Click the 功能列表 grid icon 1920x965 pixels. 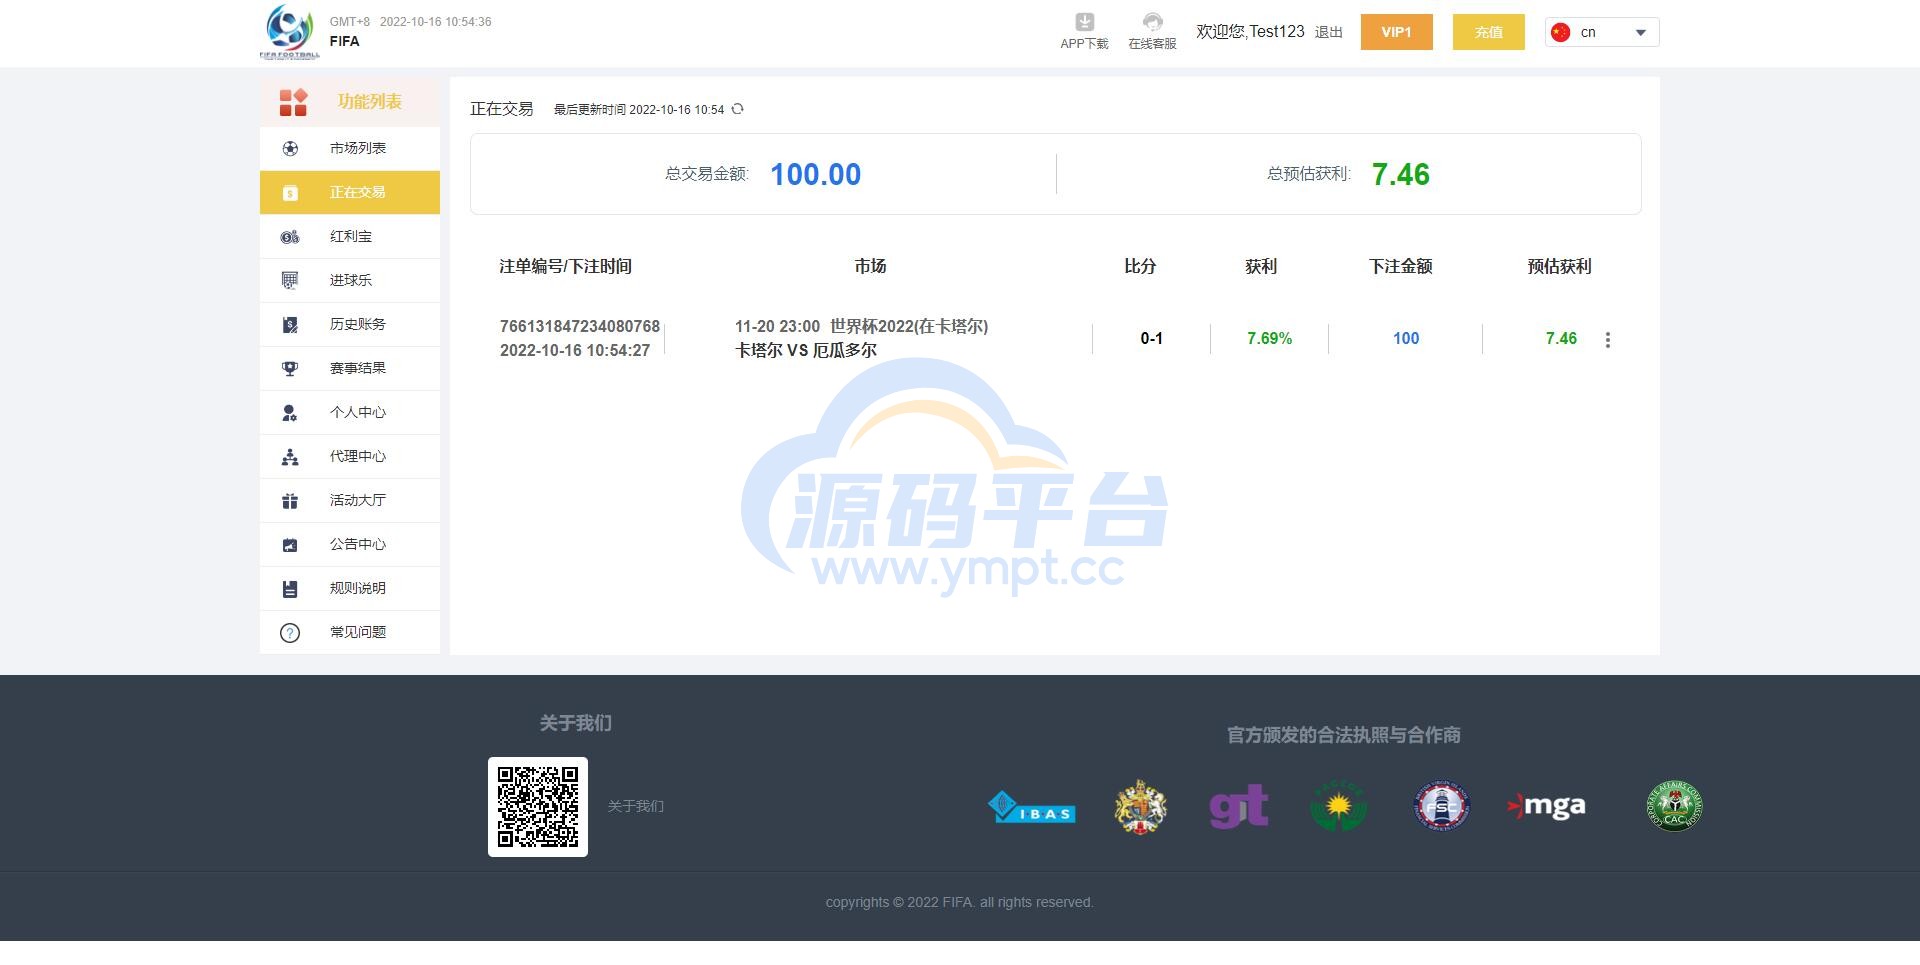click(293, 102)
